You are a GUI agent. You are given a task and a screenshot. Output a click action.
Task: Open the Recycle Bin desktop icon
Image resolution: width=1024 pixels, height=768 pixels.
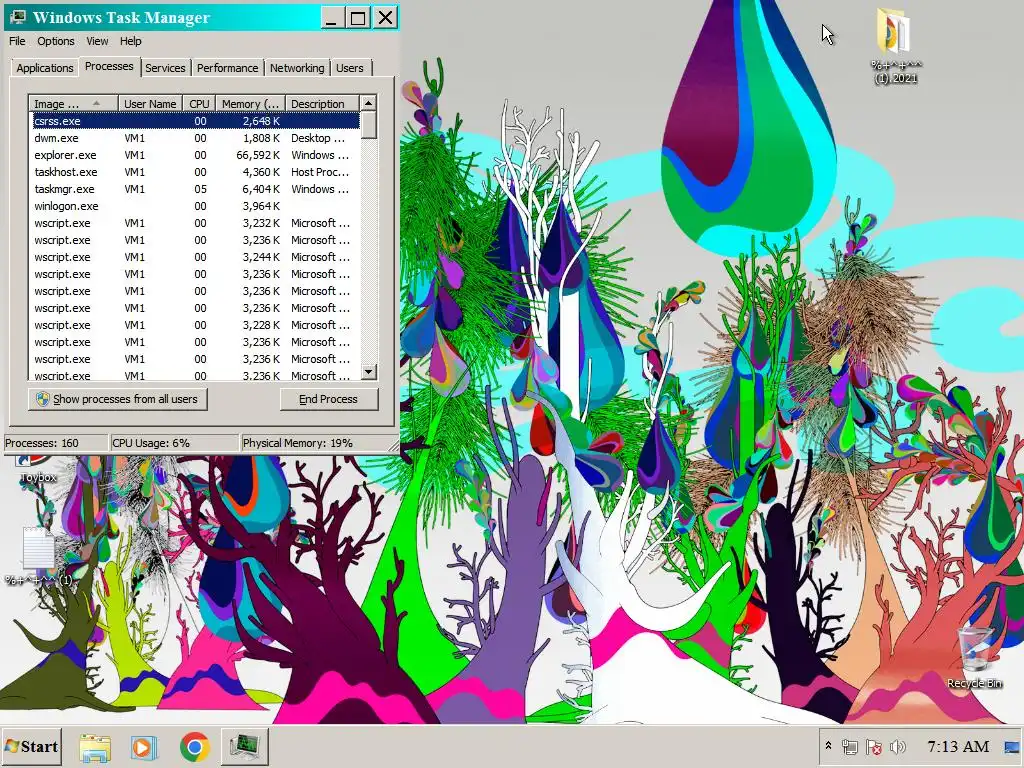point(974,656)
